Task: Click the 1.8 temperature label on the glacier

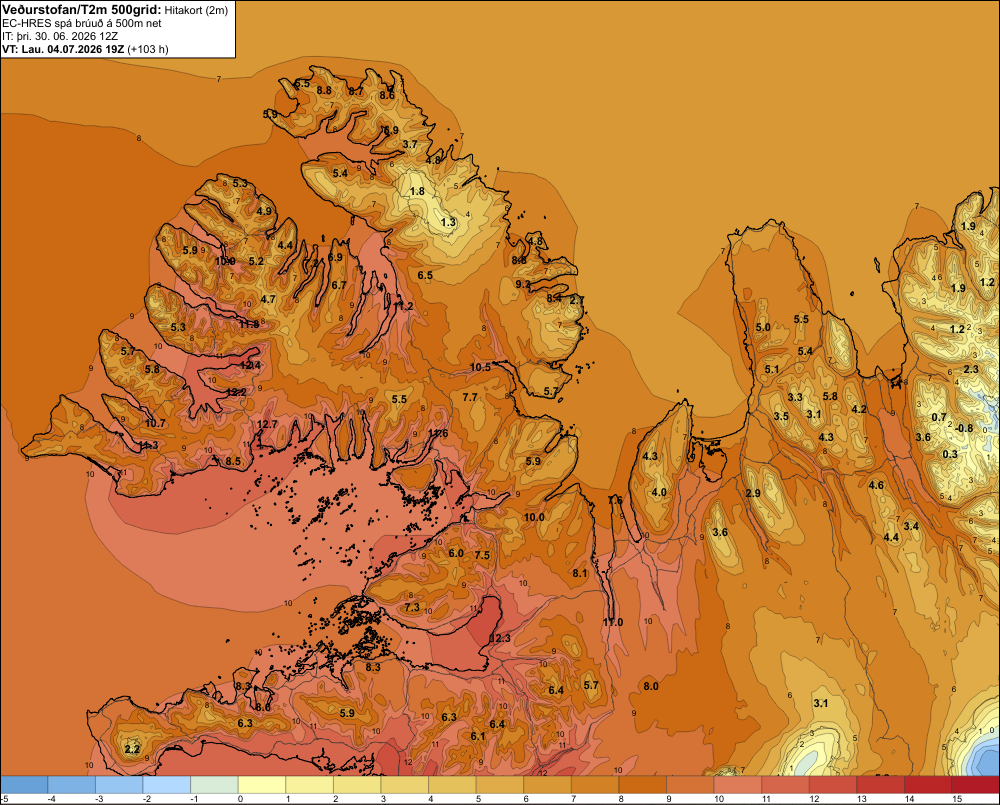Action: click(x=417, y=191)
